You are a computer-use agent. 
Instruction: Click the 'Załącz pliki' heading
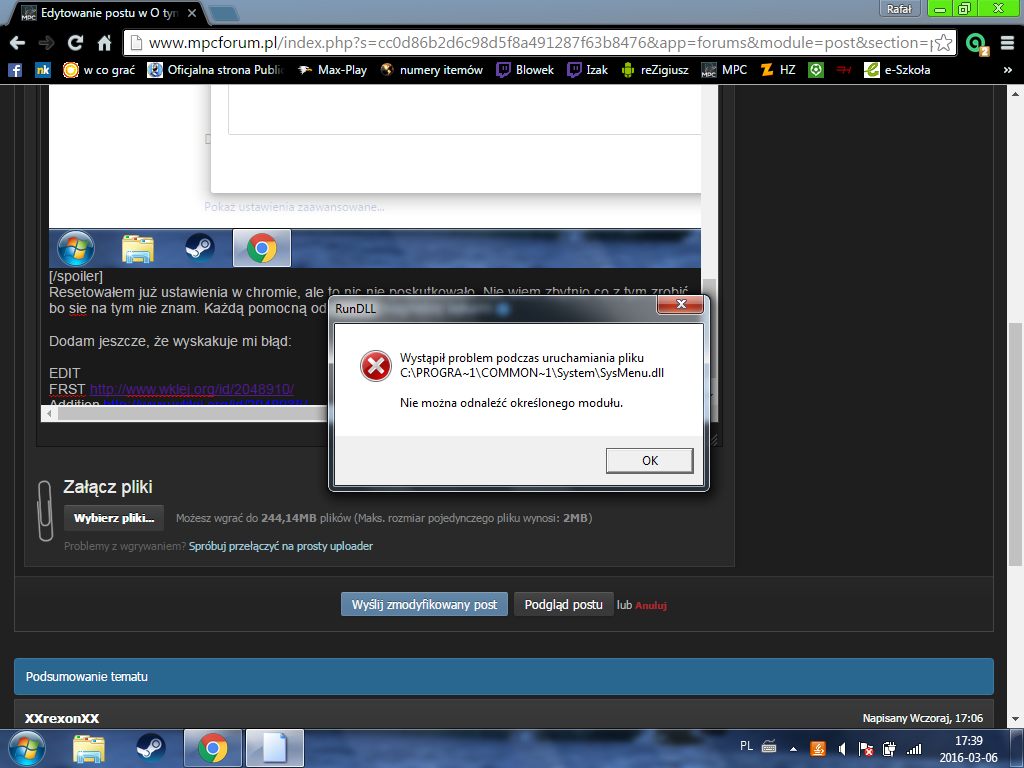108,487
